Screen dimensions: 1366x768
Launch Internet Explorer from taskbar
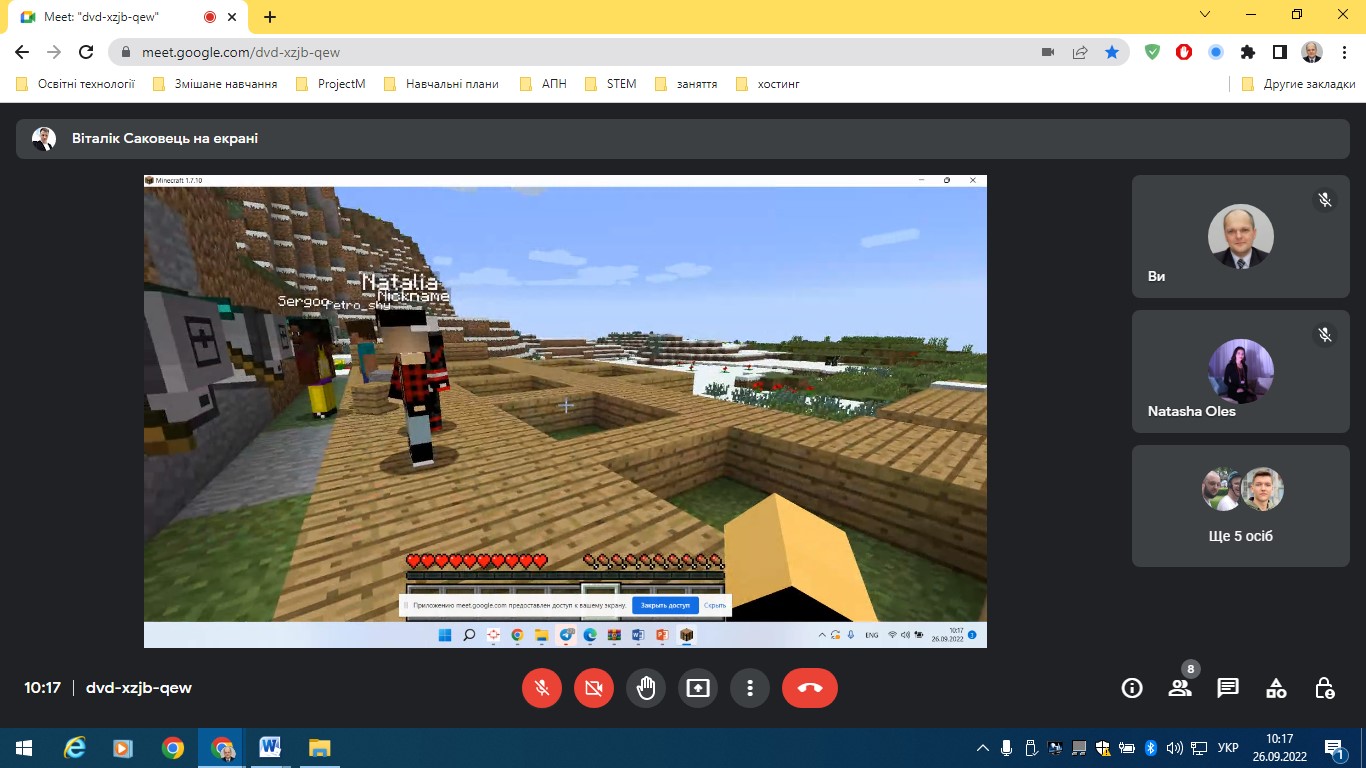coord(75,748)
